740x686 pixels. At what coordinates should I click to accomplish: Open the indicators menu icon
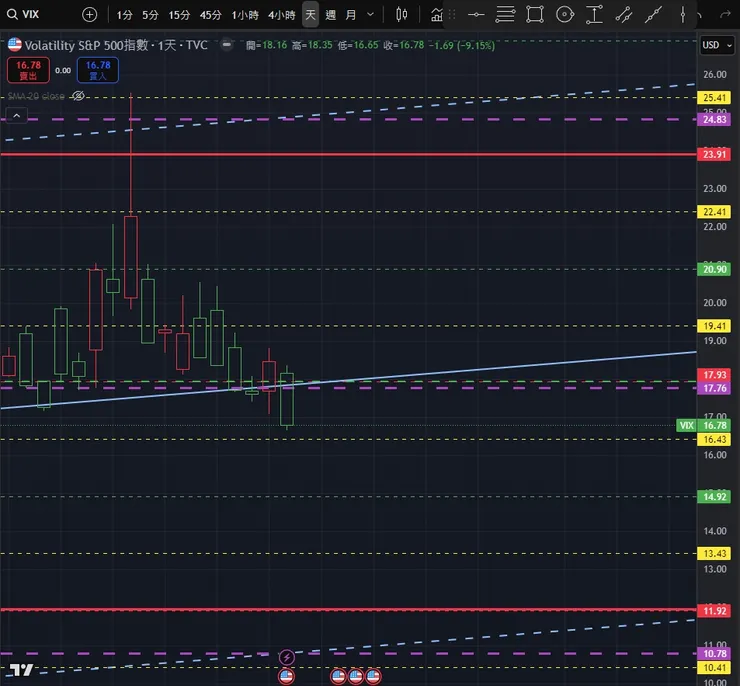point(437,14)
